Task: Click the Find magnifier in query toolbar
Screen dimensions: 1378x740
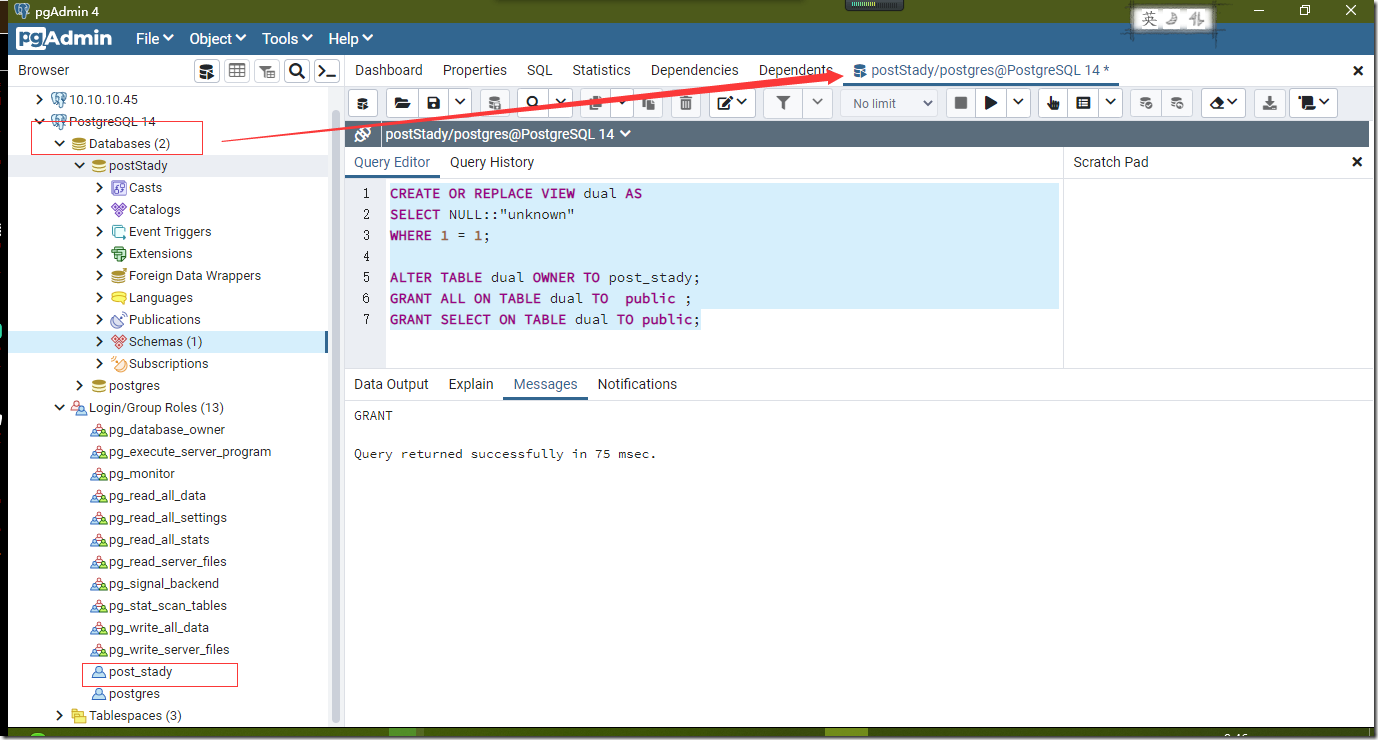Action: tap(533, 103)
